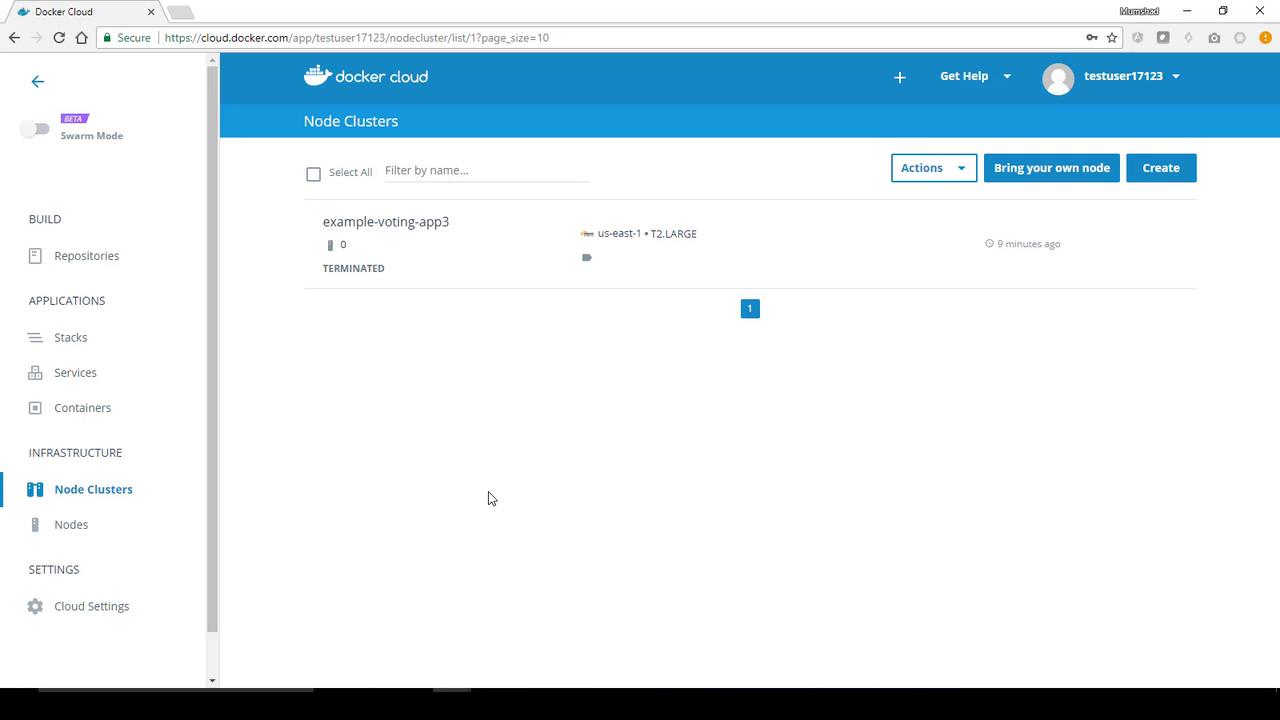1280x720 pixels.
Task: Click the user avatar image
Action: (x=1058, y=78)
